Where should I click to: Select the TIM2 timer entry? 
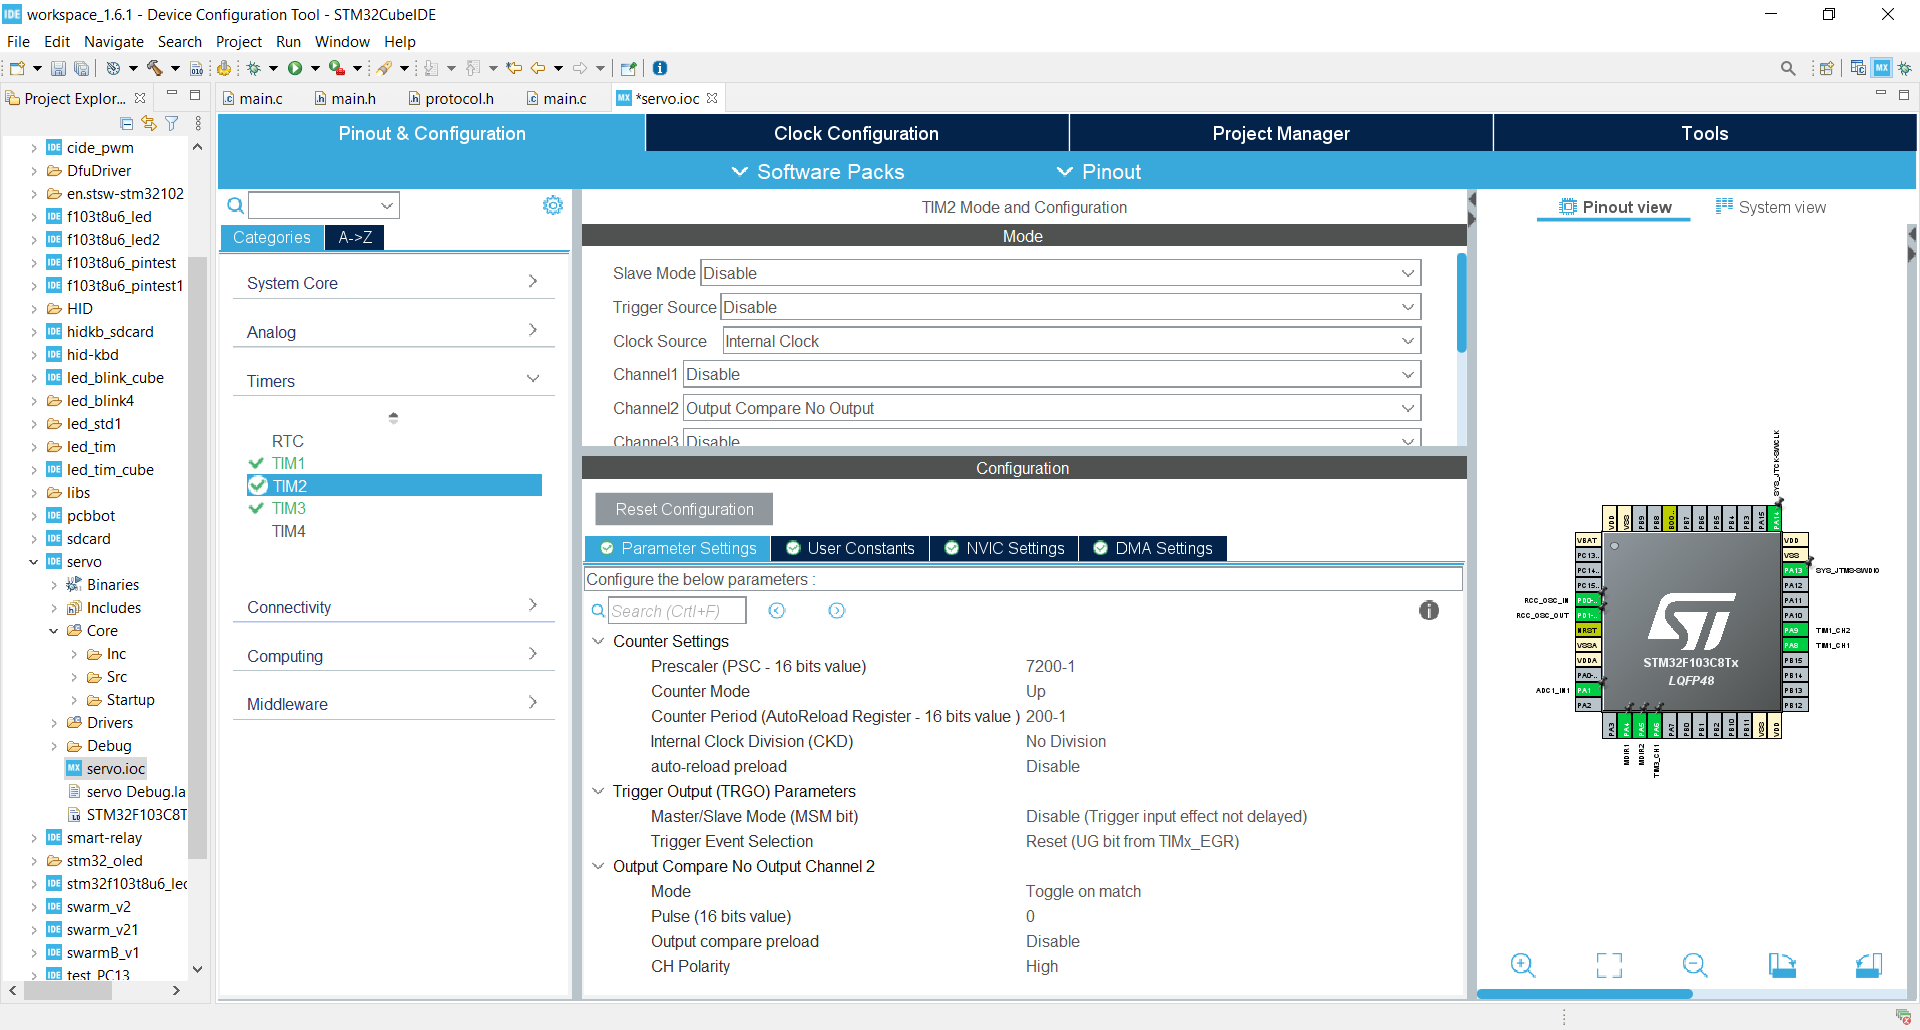click(x=394, y=486)
